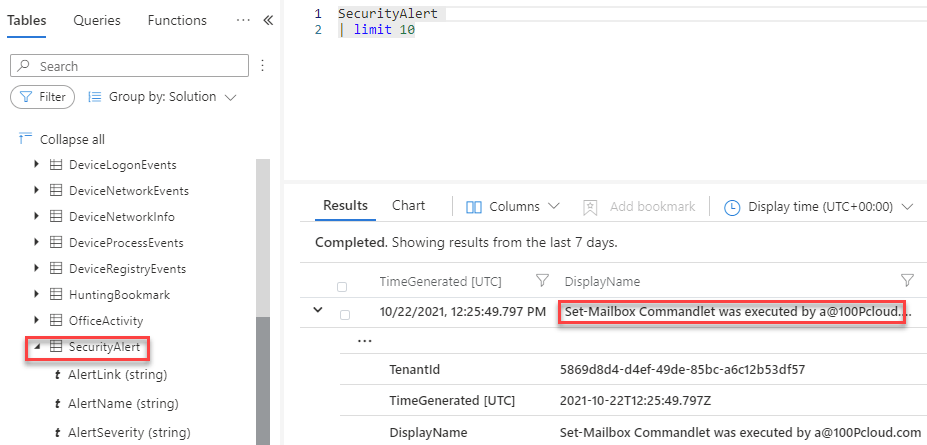The height and width of the screenshot is (445, 927).
Task: Click Collapse all link
Action: point(71,139)
